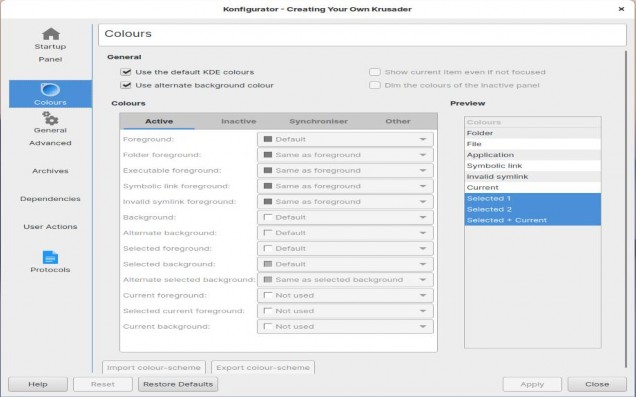This screenshot has height=397, width=636.
Task: Go to the User Actions sidebar entry
Action: pos(50,227)
